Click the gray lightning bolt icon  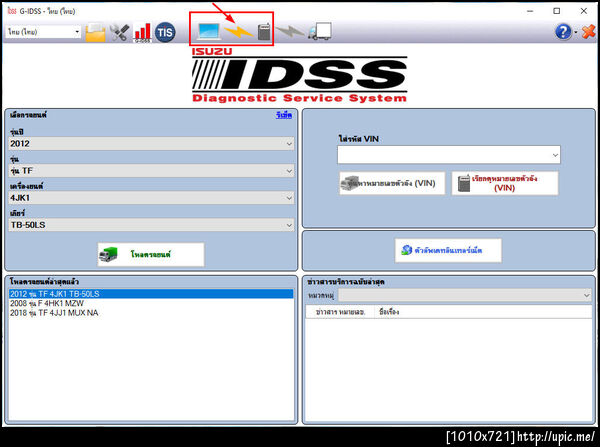click(290, 31)
